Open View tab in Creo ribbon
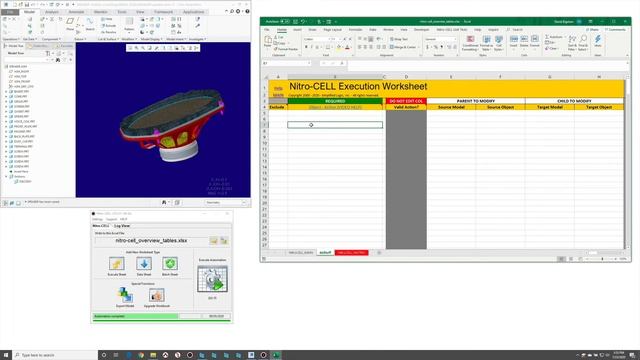This screenshot has height=360, width=640. 140,12
